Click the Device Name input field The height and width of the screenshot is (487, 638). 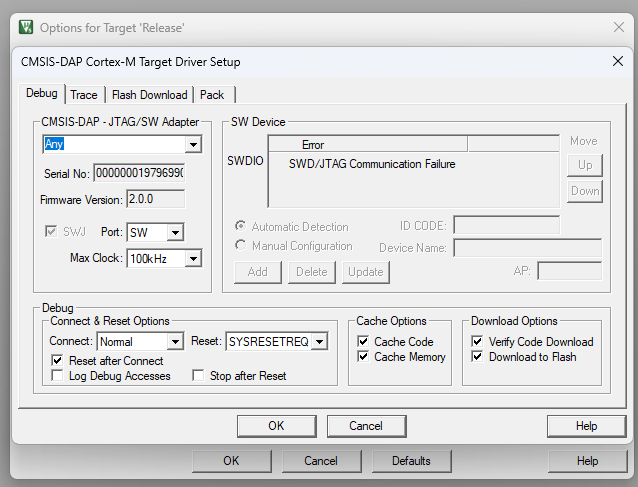(x=528, y=247)
